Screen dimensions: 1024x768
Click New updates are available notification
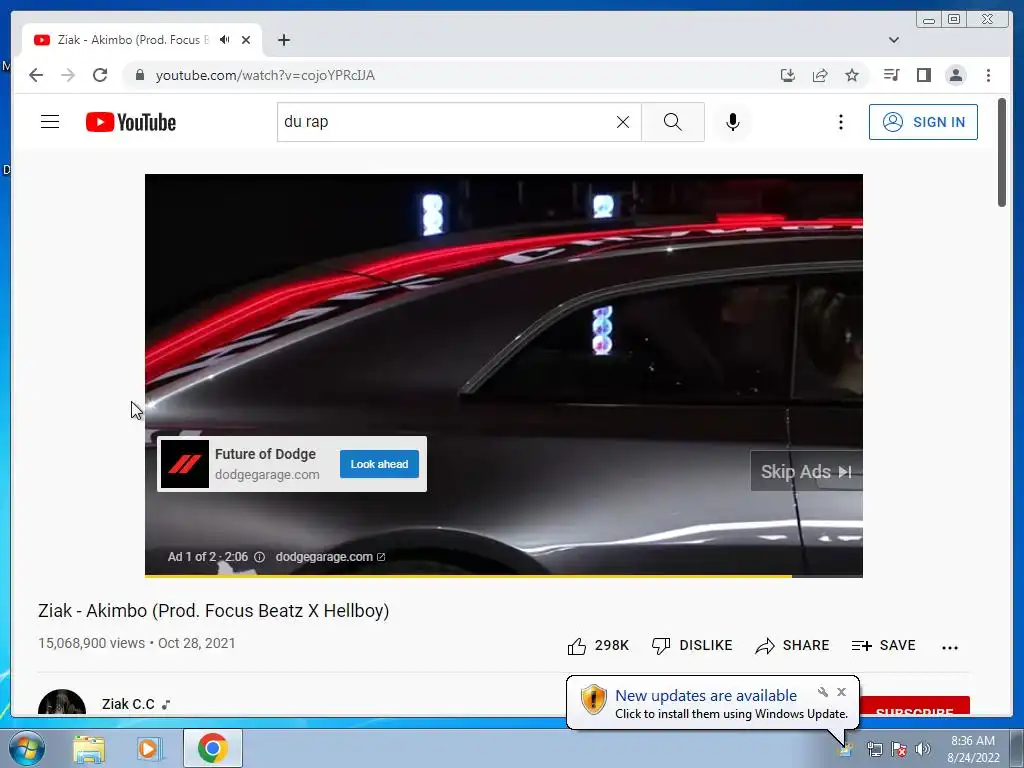tap(705, 696)
